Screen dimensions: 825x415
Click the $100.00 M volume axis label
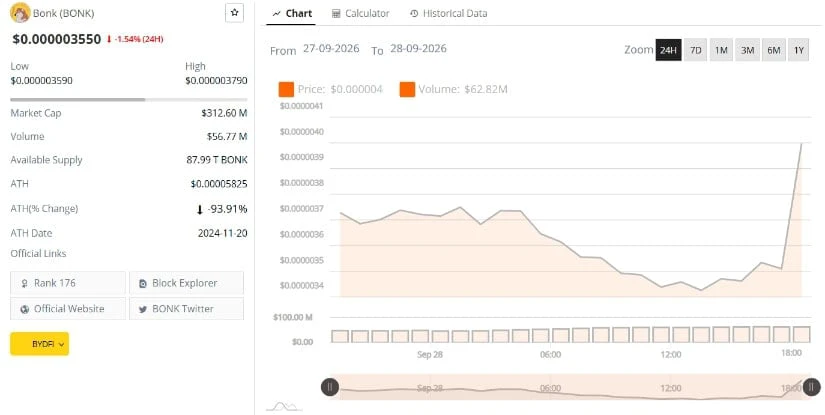[293, 317]
